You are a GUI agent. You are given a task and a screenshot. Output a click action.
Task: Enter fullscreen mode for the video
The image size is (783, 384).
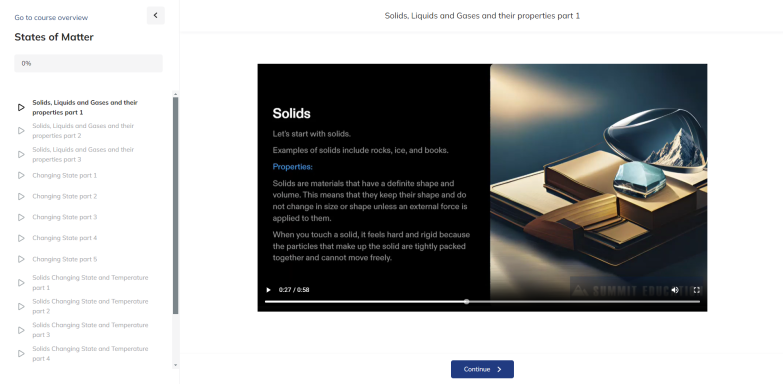point(697,290)
